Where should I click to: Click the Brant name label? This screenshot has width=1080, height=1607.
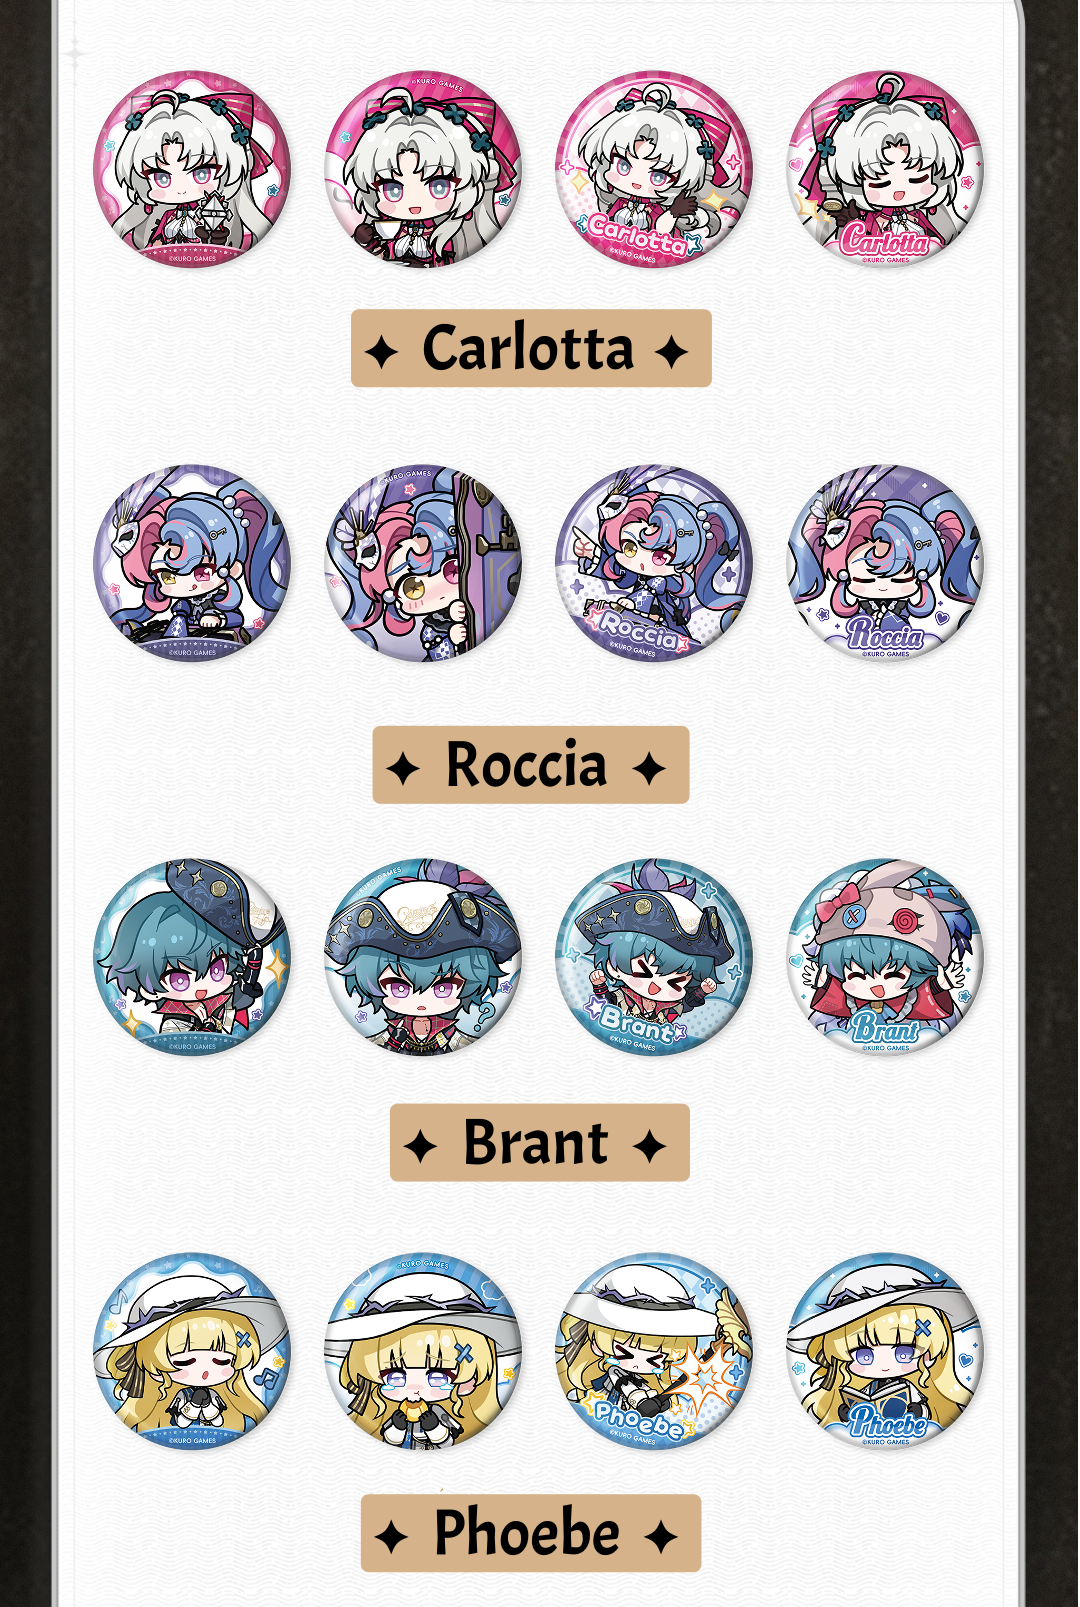pyautogui.click(x=540, y=1143)
